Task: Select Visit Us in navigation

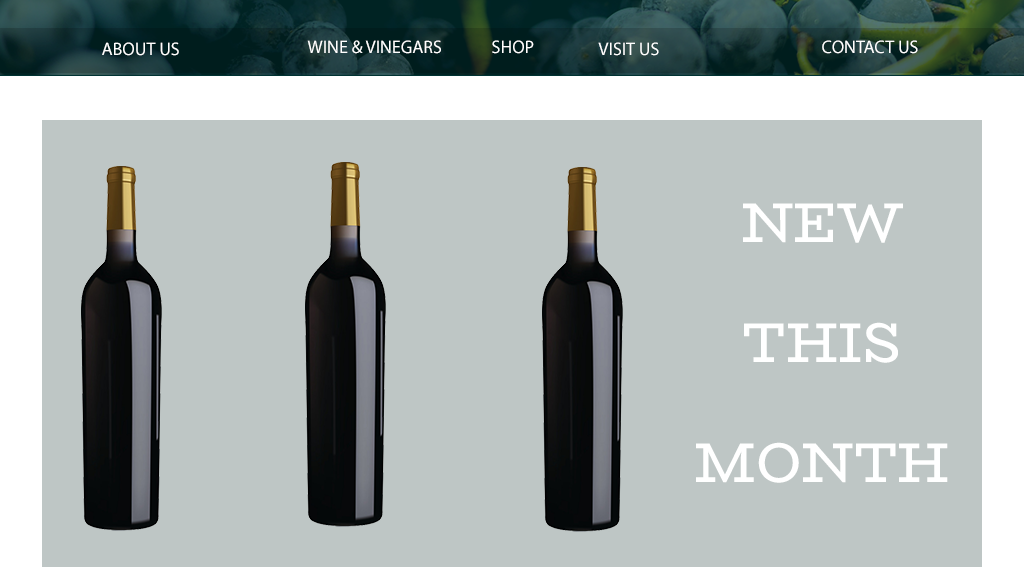Action: coord(628,49)
